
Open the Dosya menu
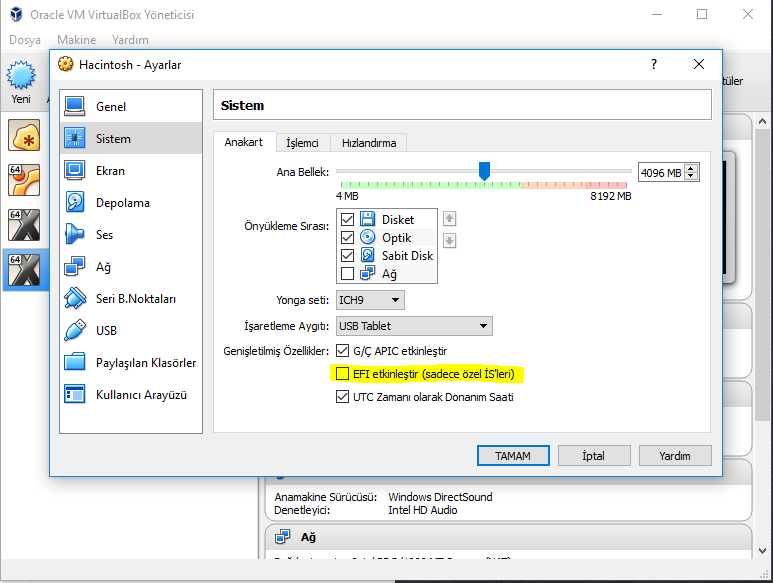pyautogui.click(x=25, y=39)
